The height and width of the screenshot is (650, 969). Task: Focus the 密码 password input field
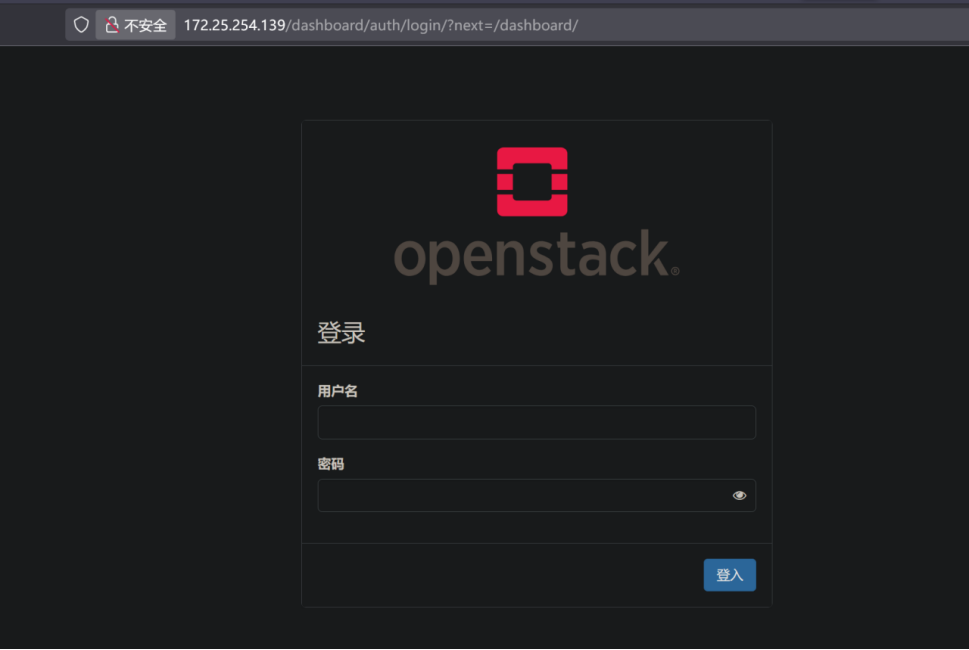click(536, 496)
